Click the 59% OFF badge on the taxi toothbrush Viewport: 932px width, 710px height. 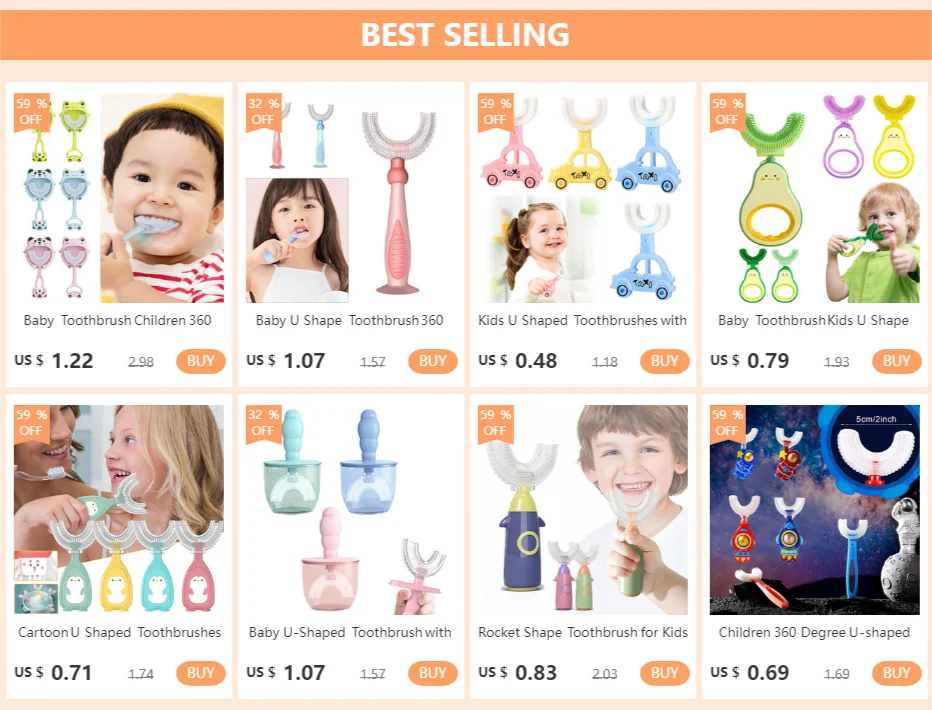coord(495,112)
